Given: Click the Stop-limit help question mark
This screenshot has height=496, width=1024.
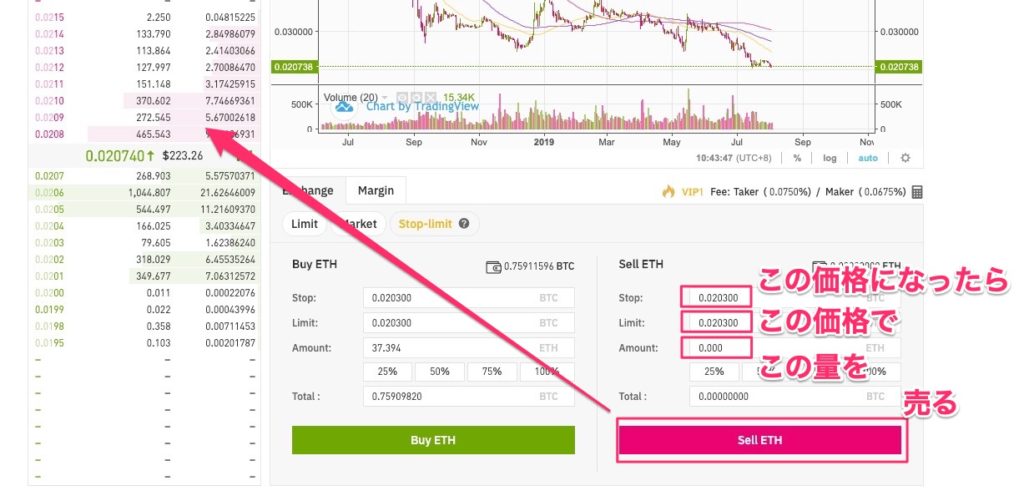Looking at the screenshot, I should coord(464,224).
